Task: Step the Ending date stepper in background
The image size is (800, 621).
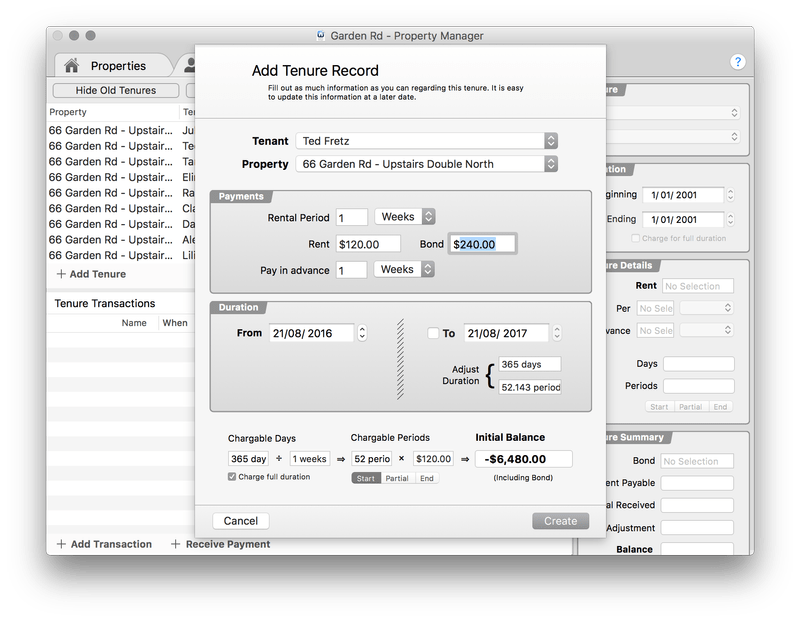Action: click(x=731, y=219)
